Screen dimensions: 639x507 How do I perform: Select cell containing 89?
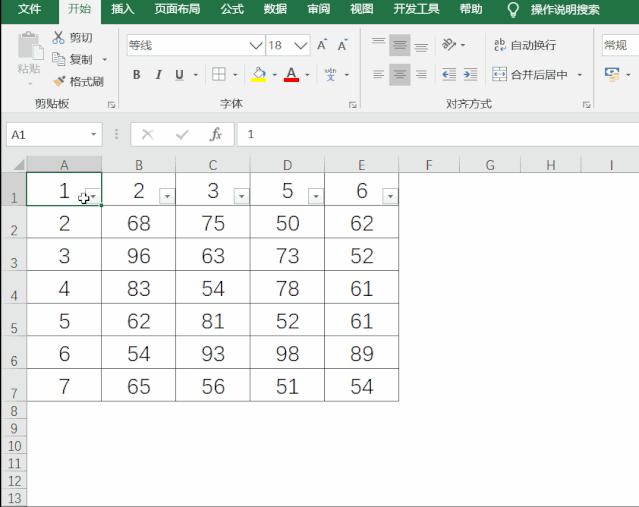(361, 353)
